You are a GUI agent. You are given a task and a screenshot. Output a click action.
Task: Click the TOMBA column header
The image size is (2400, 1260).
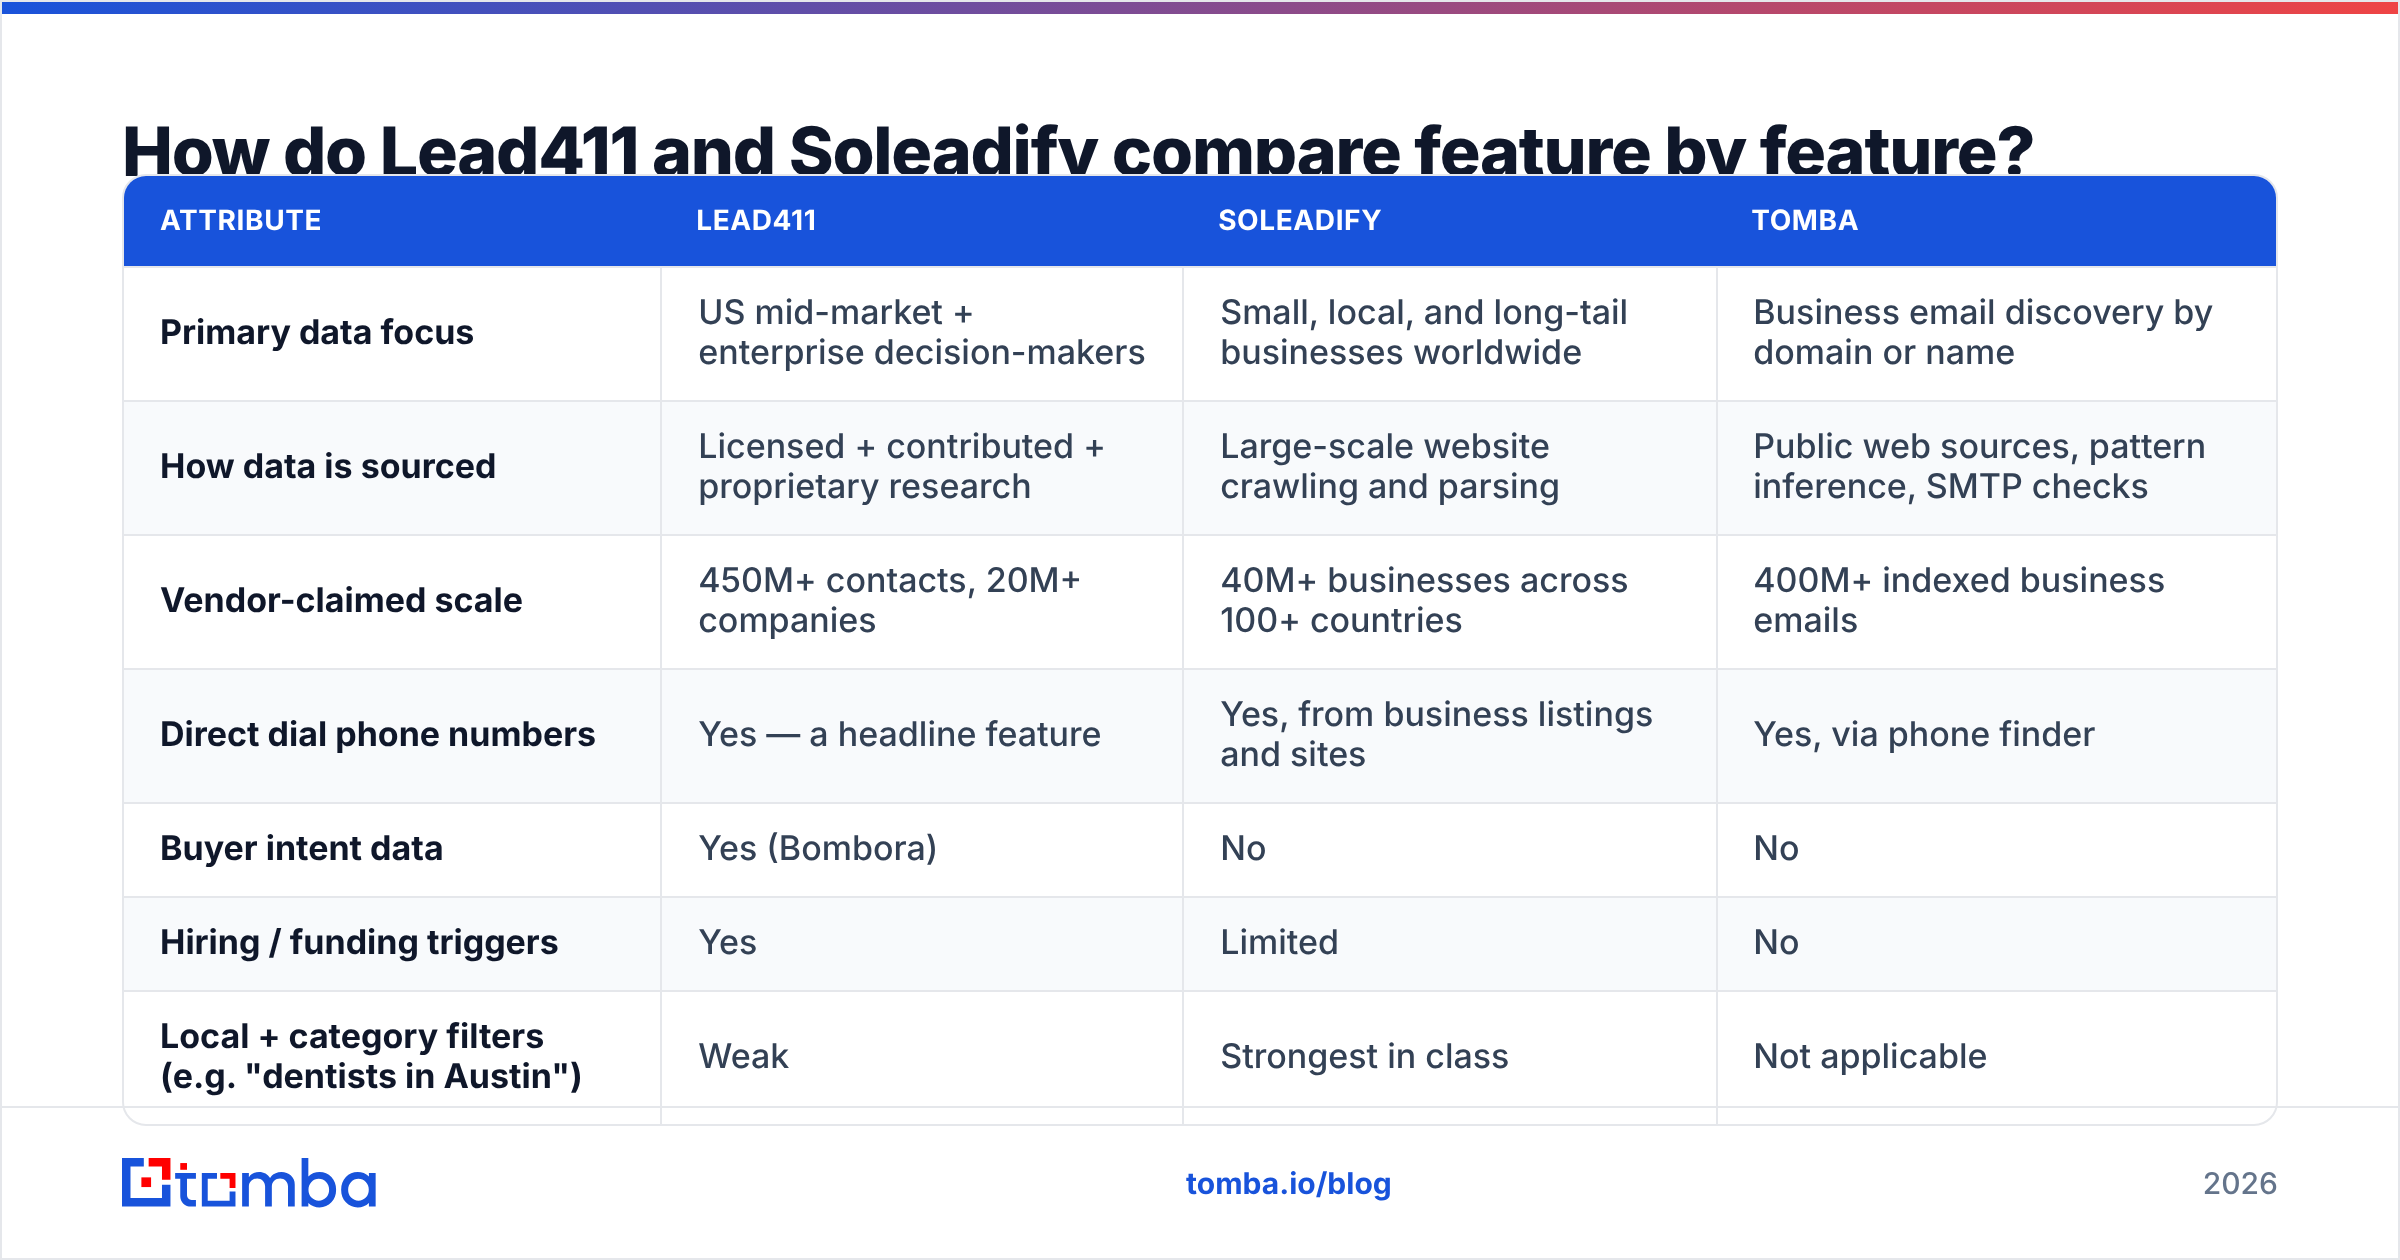coord(1805,220)
